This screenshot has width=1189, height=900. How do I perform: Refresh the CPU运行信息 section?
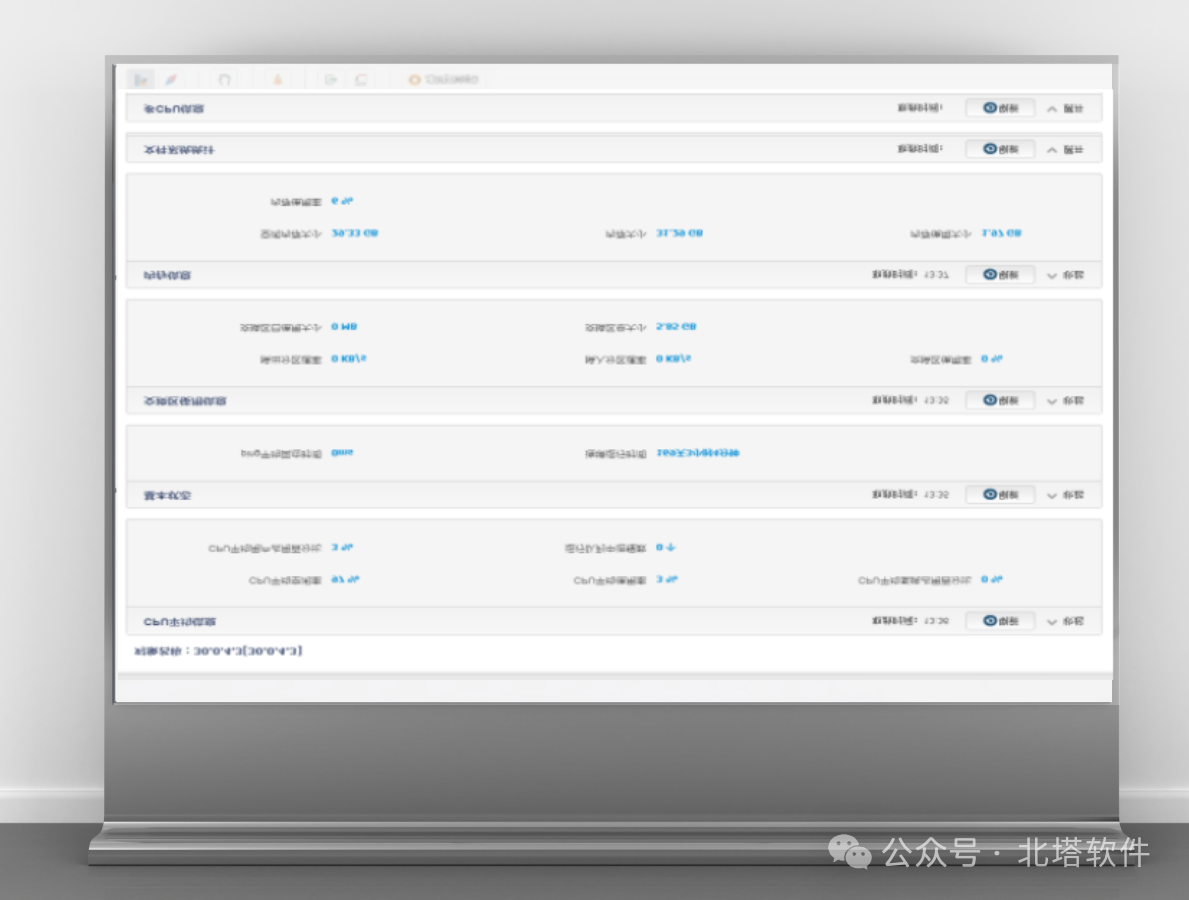(x=999, y=621)
